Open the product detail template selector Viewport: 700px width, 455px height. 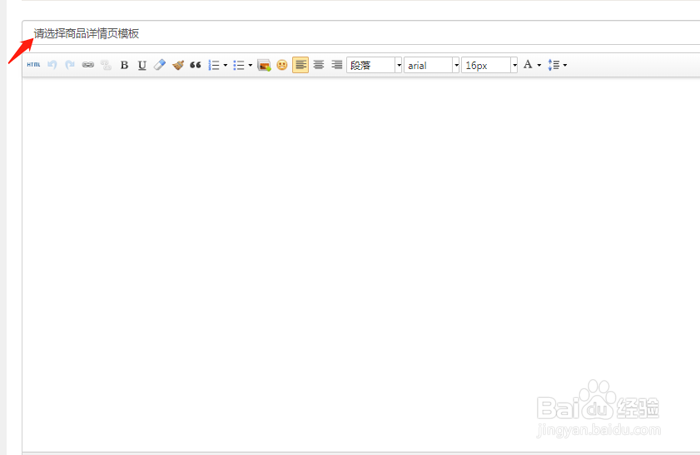[361, 33]
